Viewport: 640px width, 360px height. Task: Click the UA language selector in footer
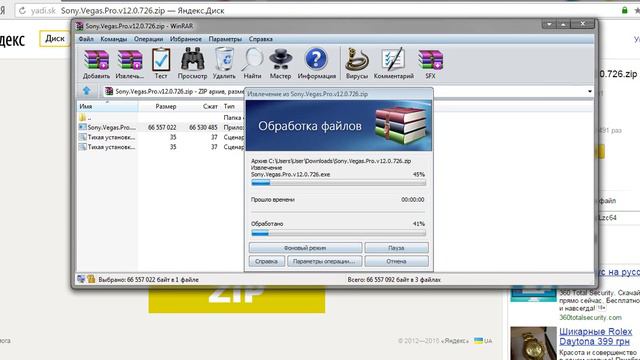click(x=483, y=341)
